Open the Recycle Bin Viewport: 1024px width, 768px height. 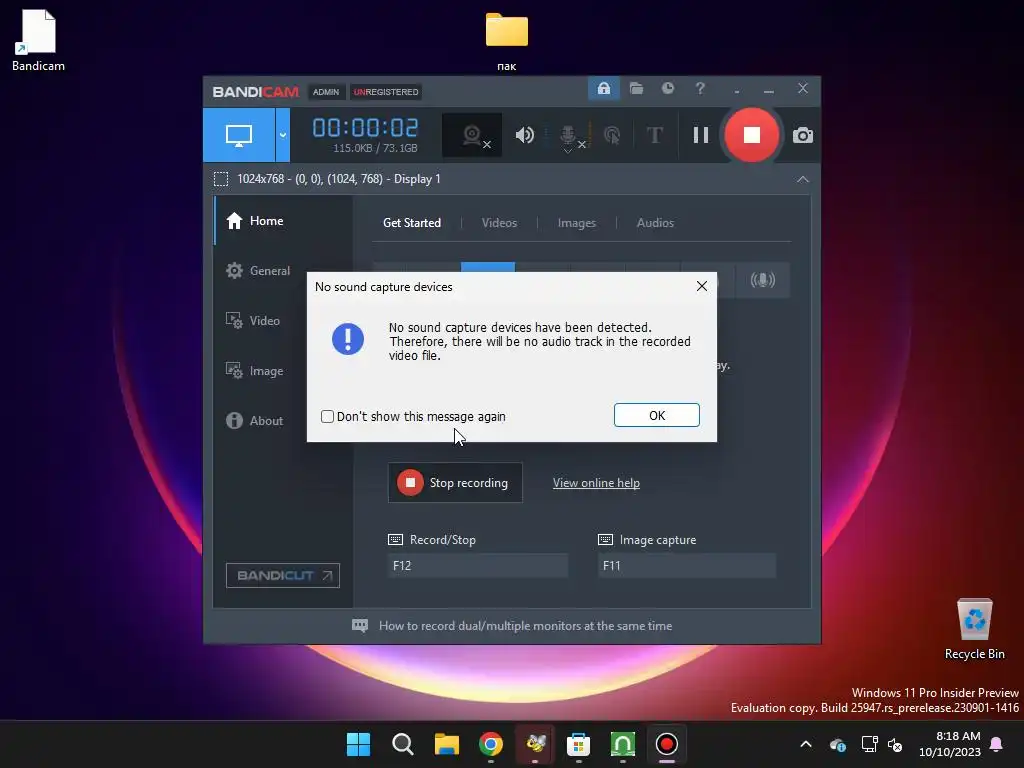(974, 629)
